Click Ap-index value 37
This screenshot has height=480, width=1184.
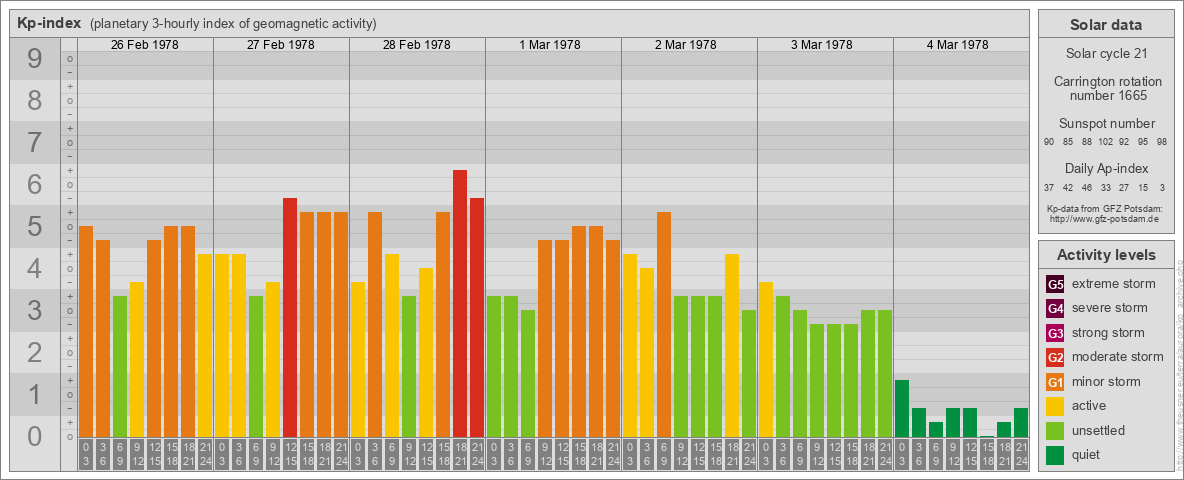pyautogui.click(x=1049, y=187)
